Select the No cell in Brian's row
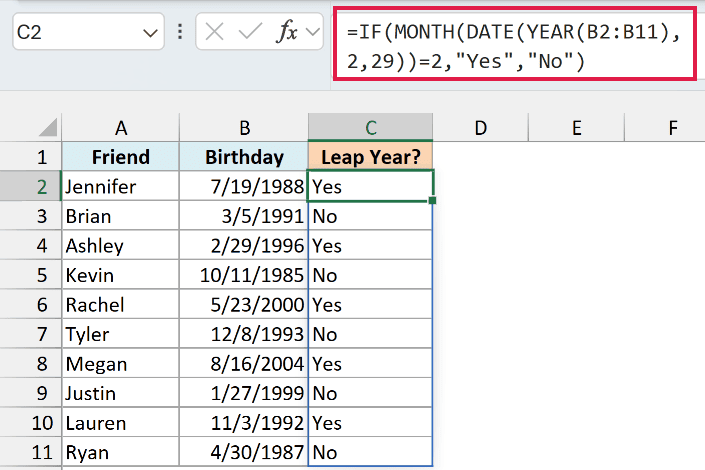The image size is (705, 470). 370,216
